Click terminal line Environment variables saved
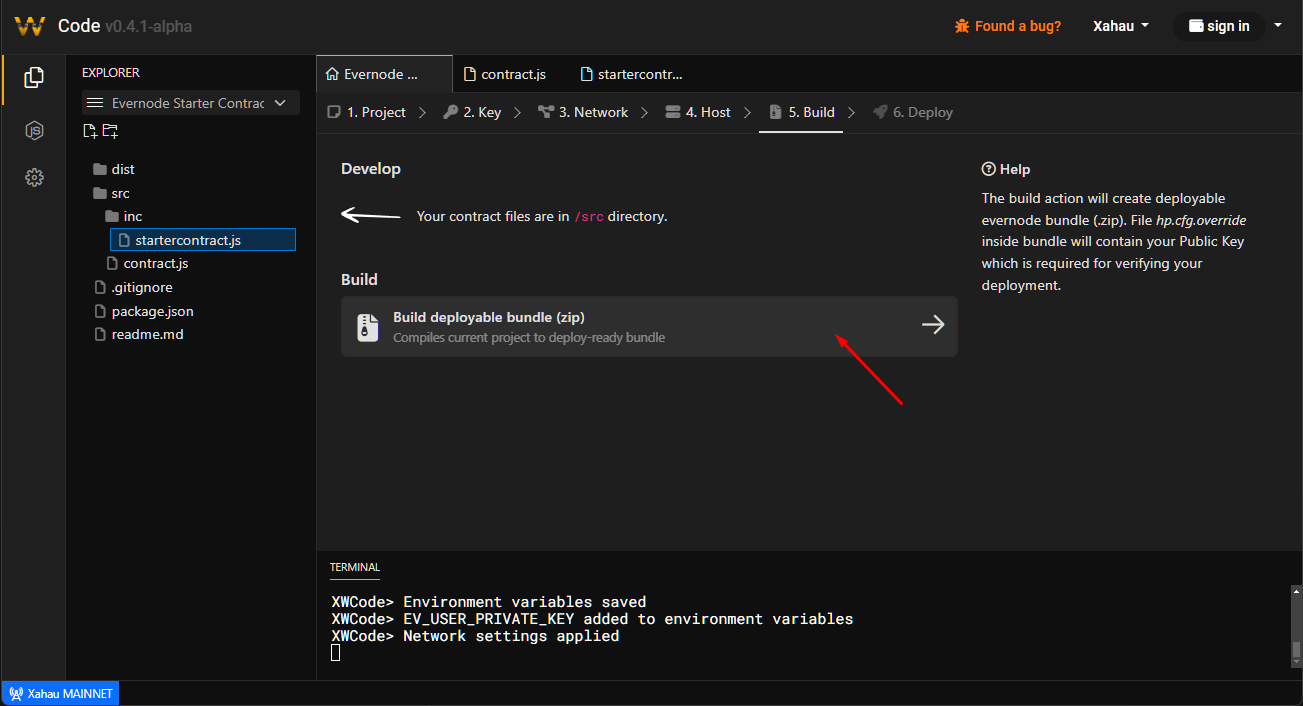1303x706 pixels. coord(489,602)
